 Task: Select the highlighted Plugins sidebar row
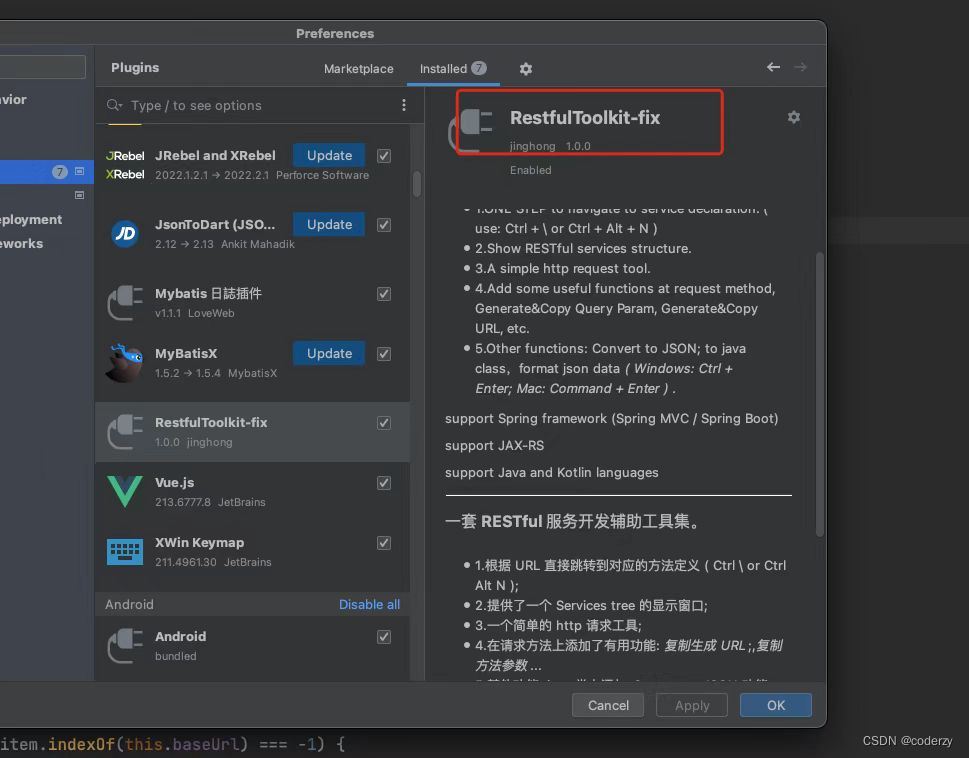click(47, 172)
